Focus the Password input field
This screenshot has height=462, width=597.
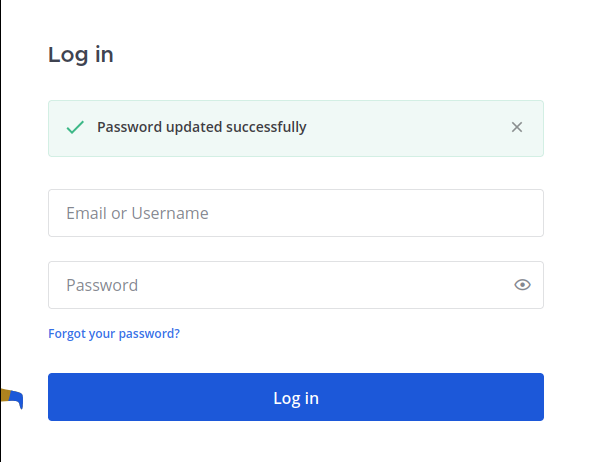pos(296,285)
